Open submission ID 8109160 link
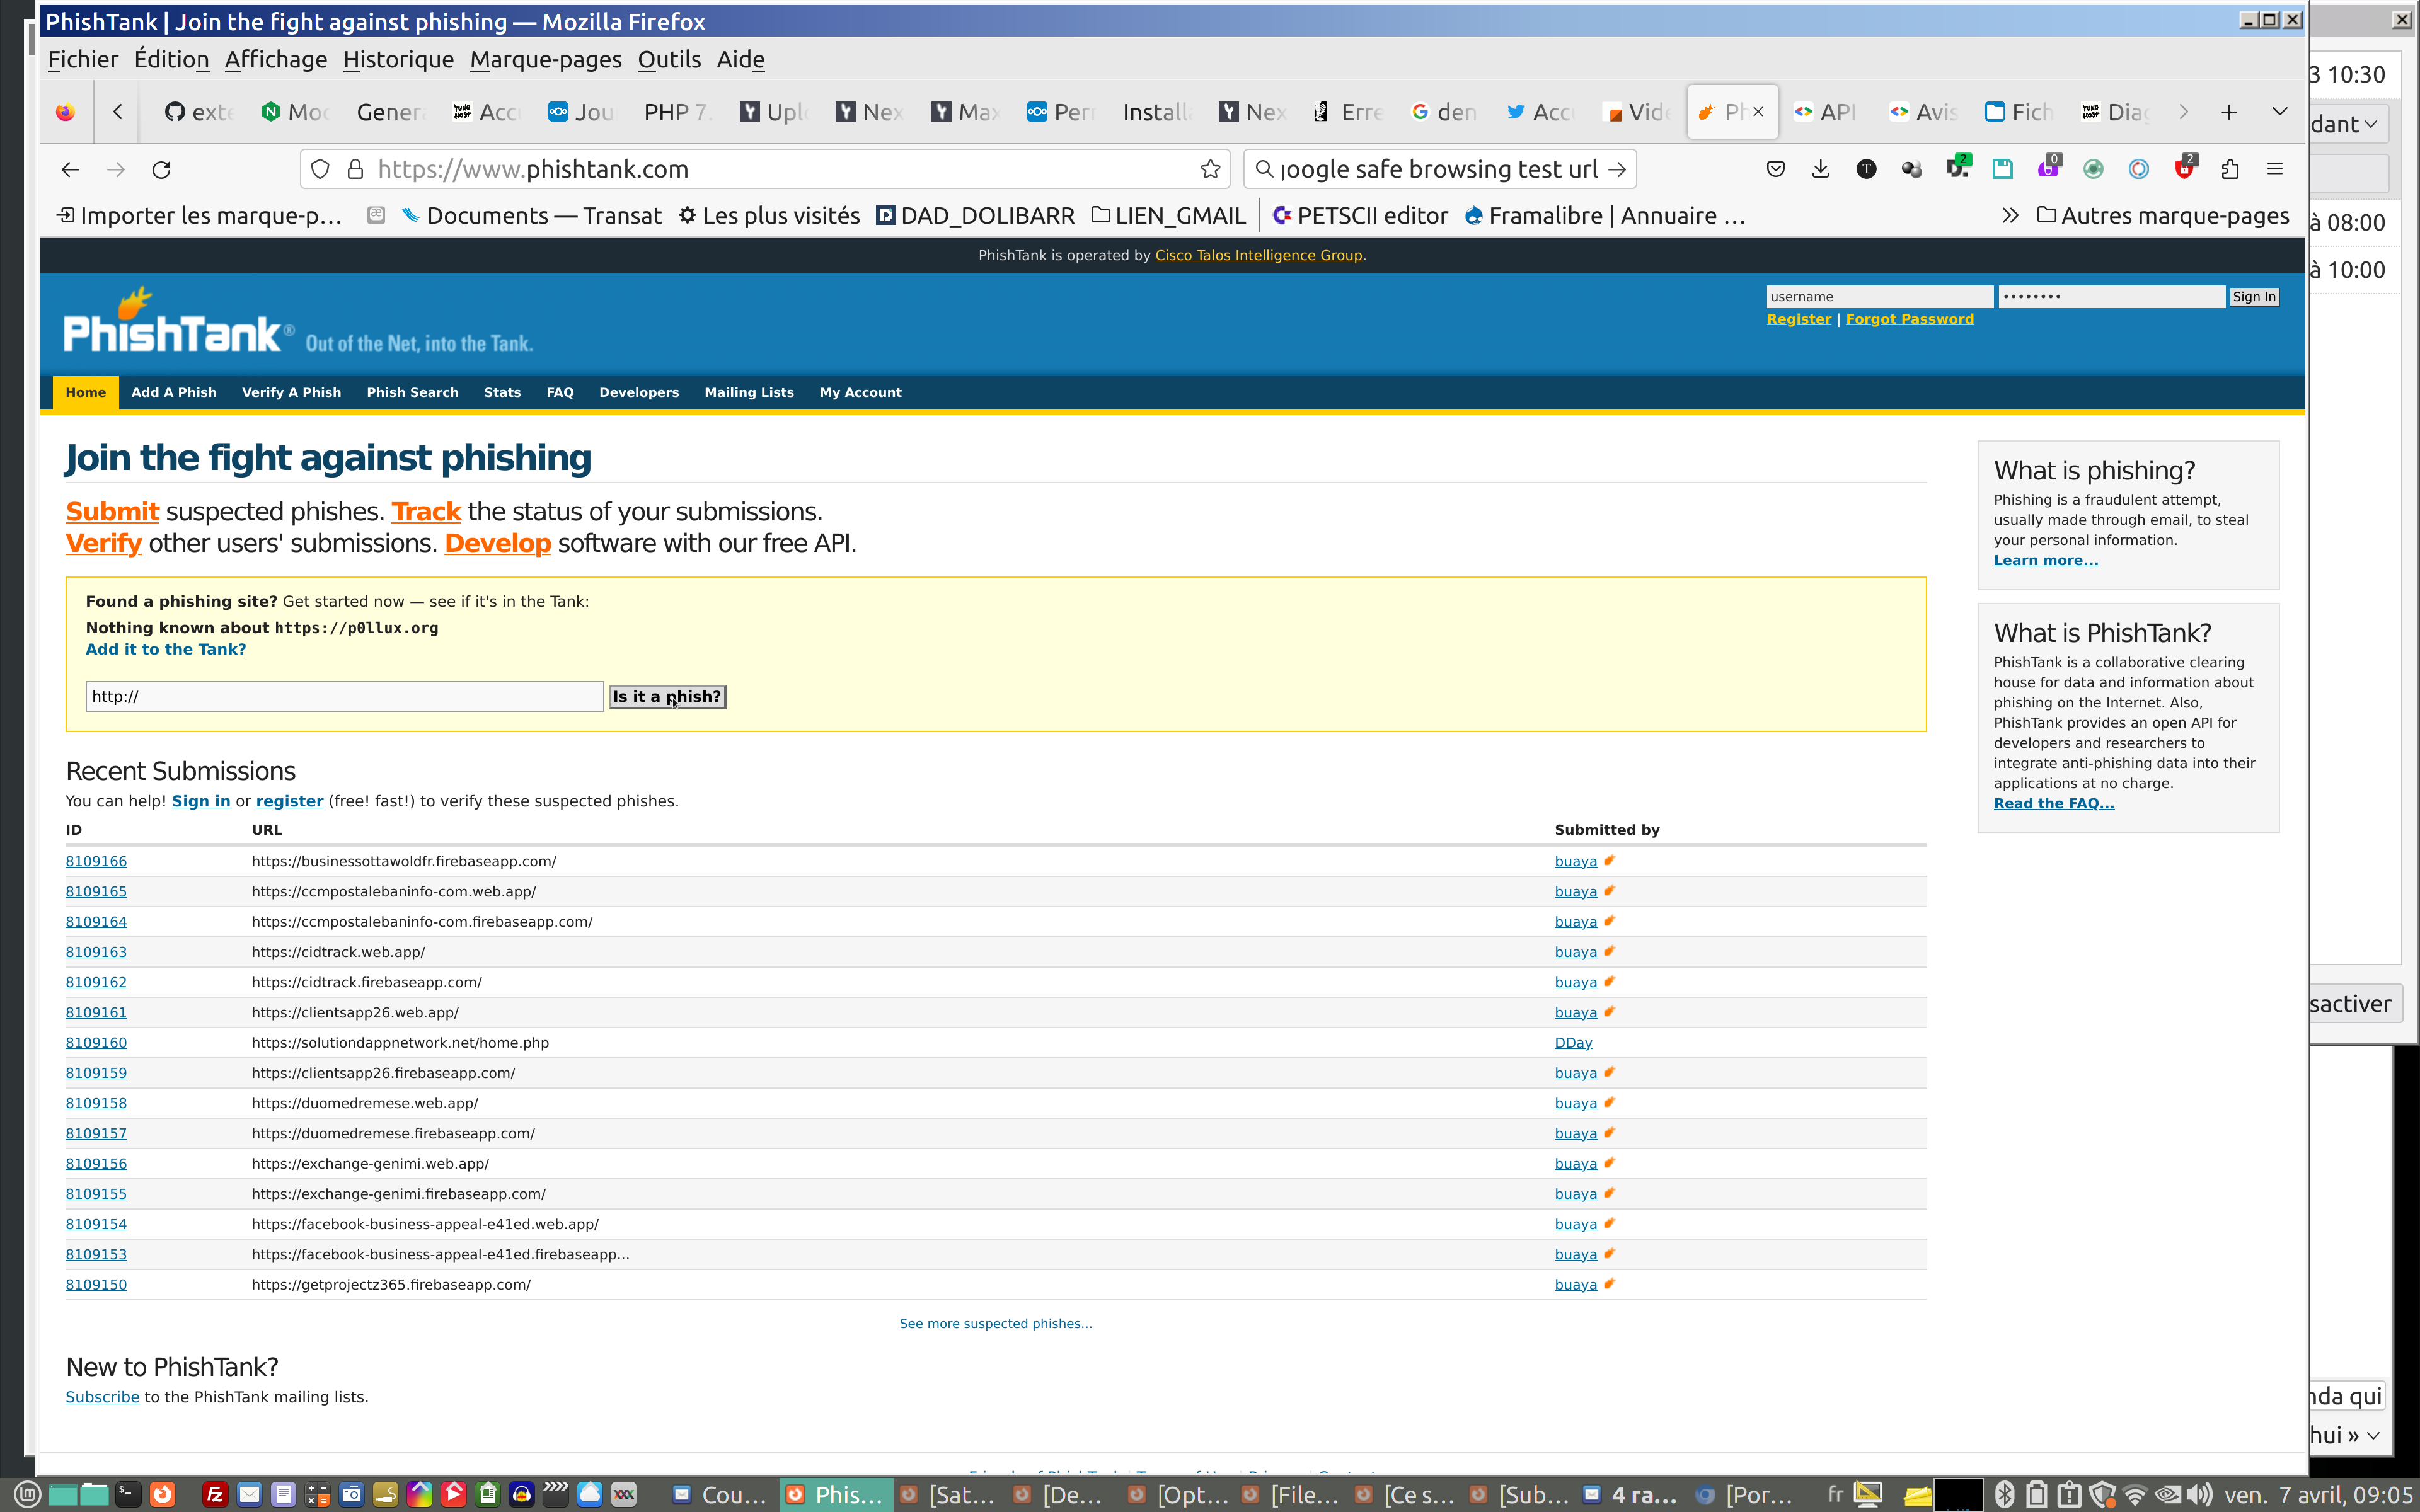Viewport: 2420px width, 1512px height. (96, 1042)
